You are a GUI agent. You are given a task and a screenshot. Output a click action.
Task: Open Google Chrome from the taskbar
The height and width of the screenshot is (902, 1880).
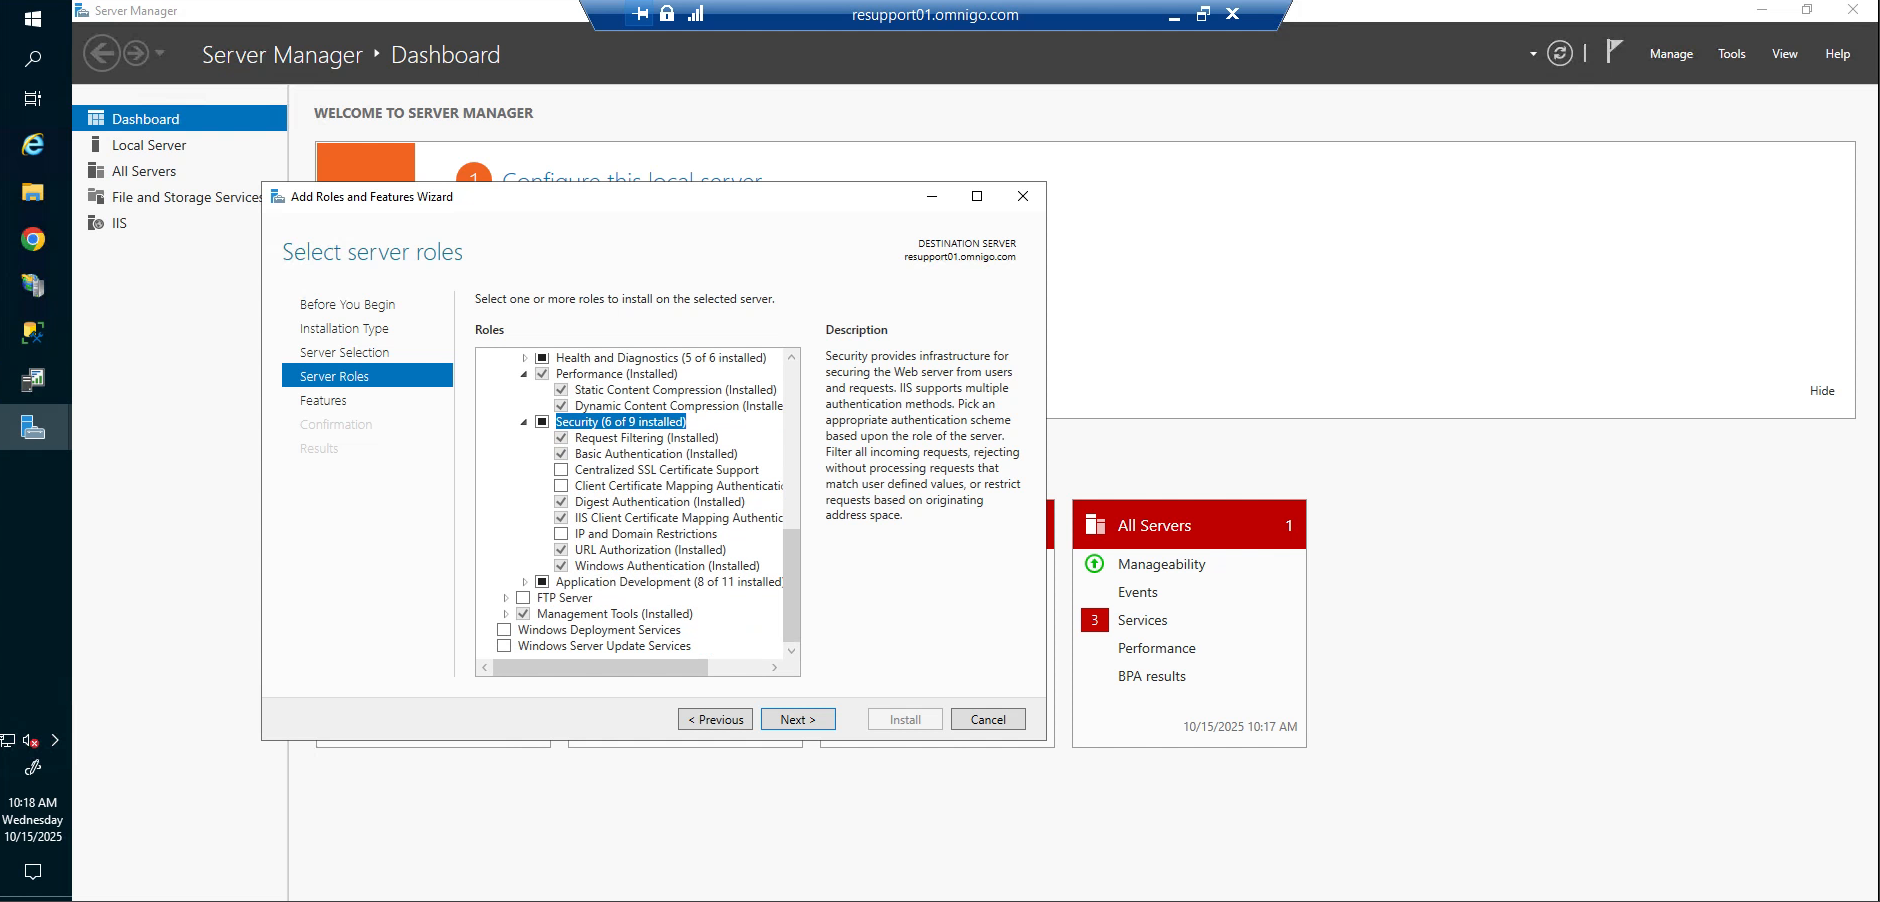click(32, 239)
